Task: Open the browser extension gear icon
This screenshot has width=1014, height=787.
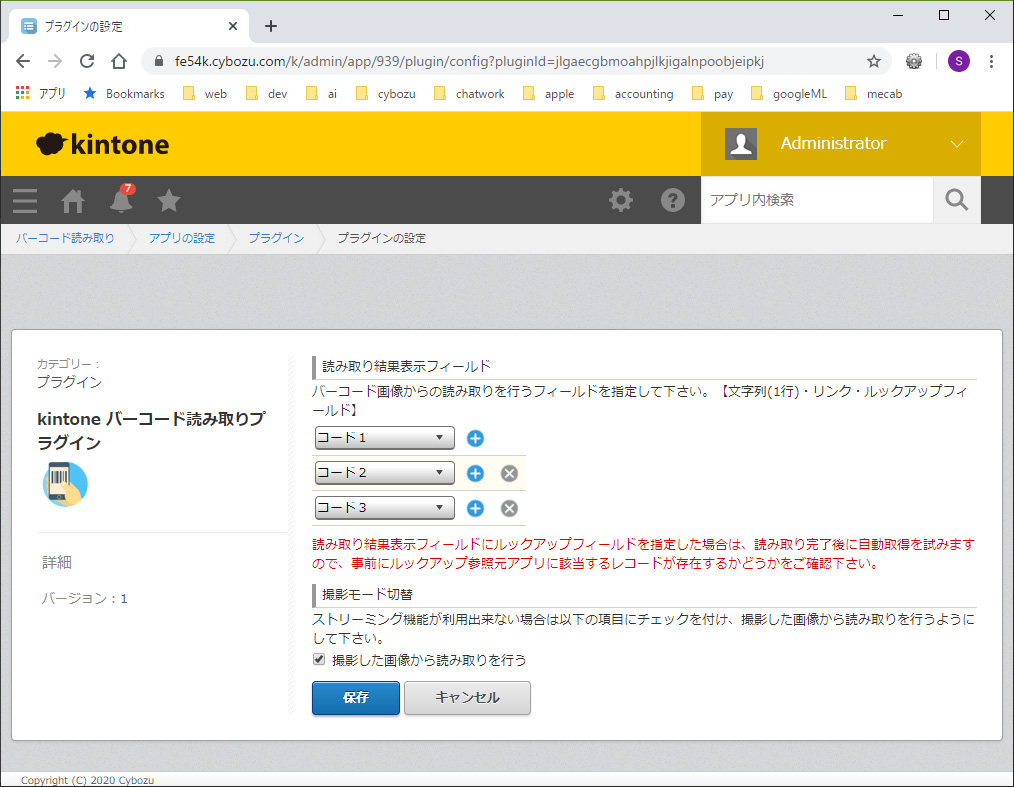Action: [914, 61]
